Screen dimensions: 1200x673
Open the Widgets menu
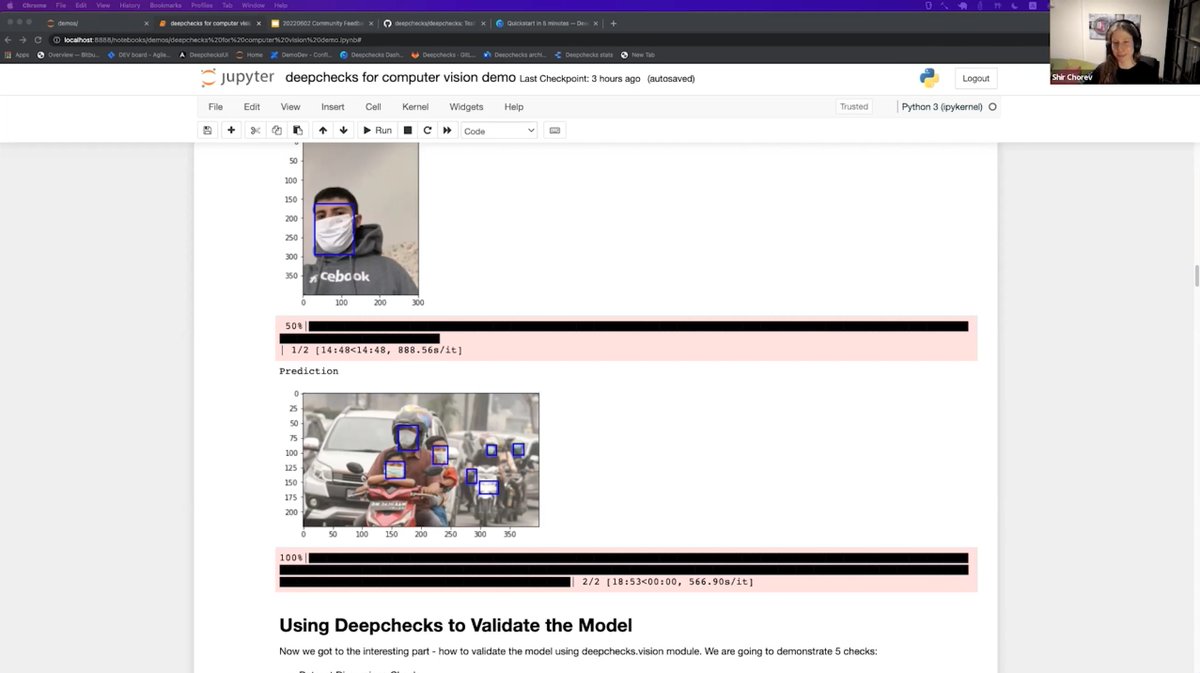click(466, 107)
